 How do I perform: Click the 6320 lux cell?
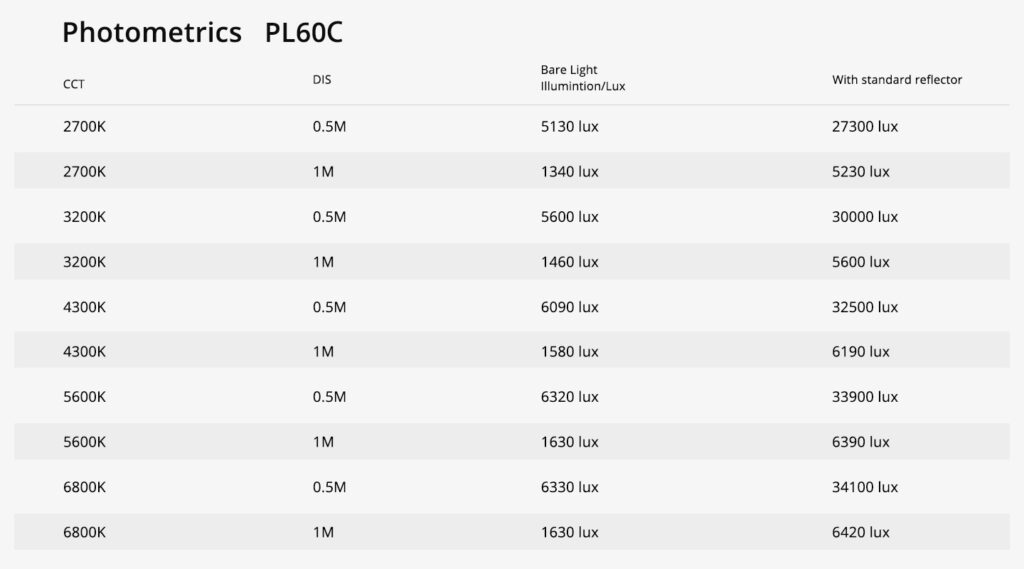[x=569, y=397]
